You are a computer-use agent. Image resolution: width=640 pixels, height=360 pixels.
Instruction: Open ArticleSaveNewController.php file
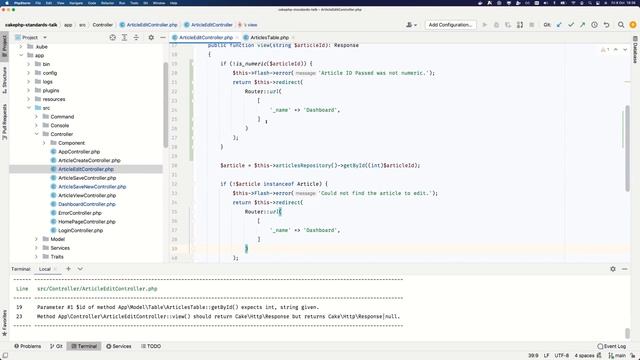pos(92,187)
